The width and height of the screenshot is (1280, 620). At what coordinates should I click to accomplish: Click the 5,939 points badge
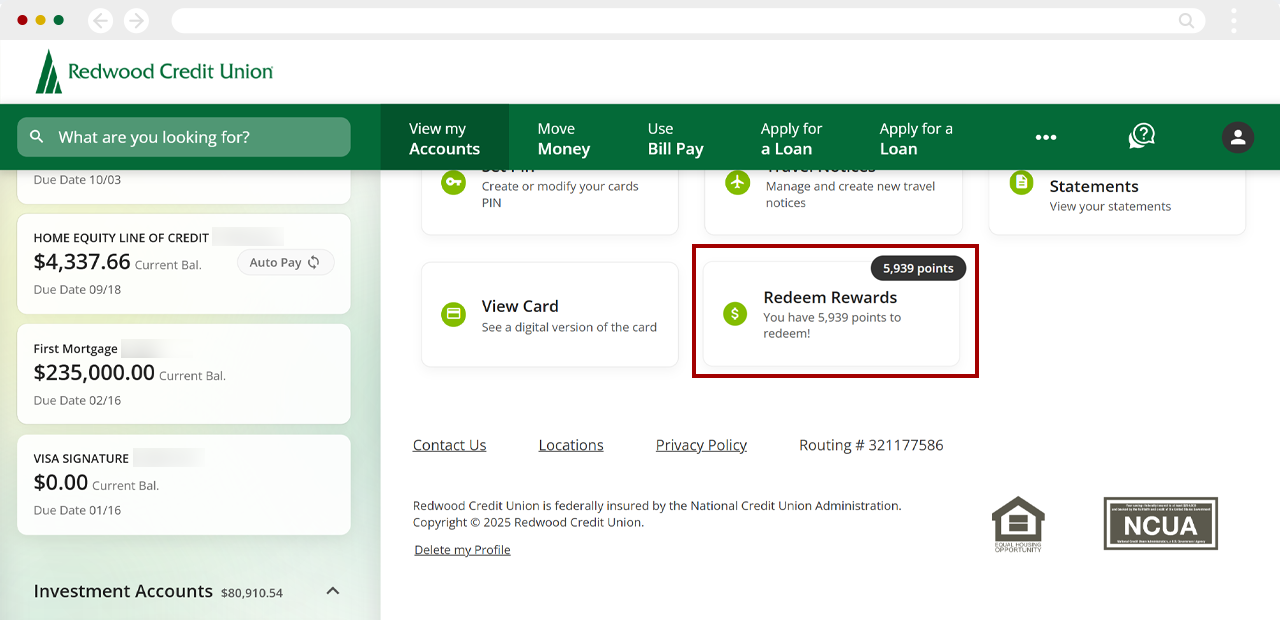pos(918,268)
